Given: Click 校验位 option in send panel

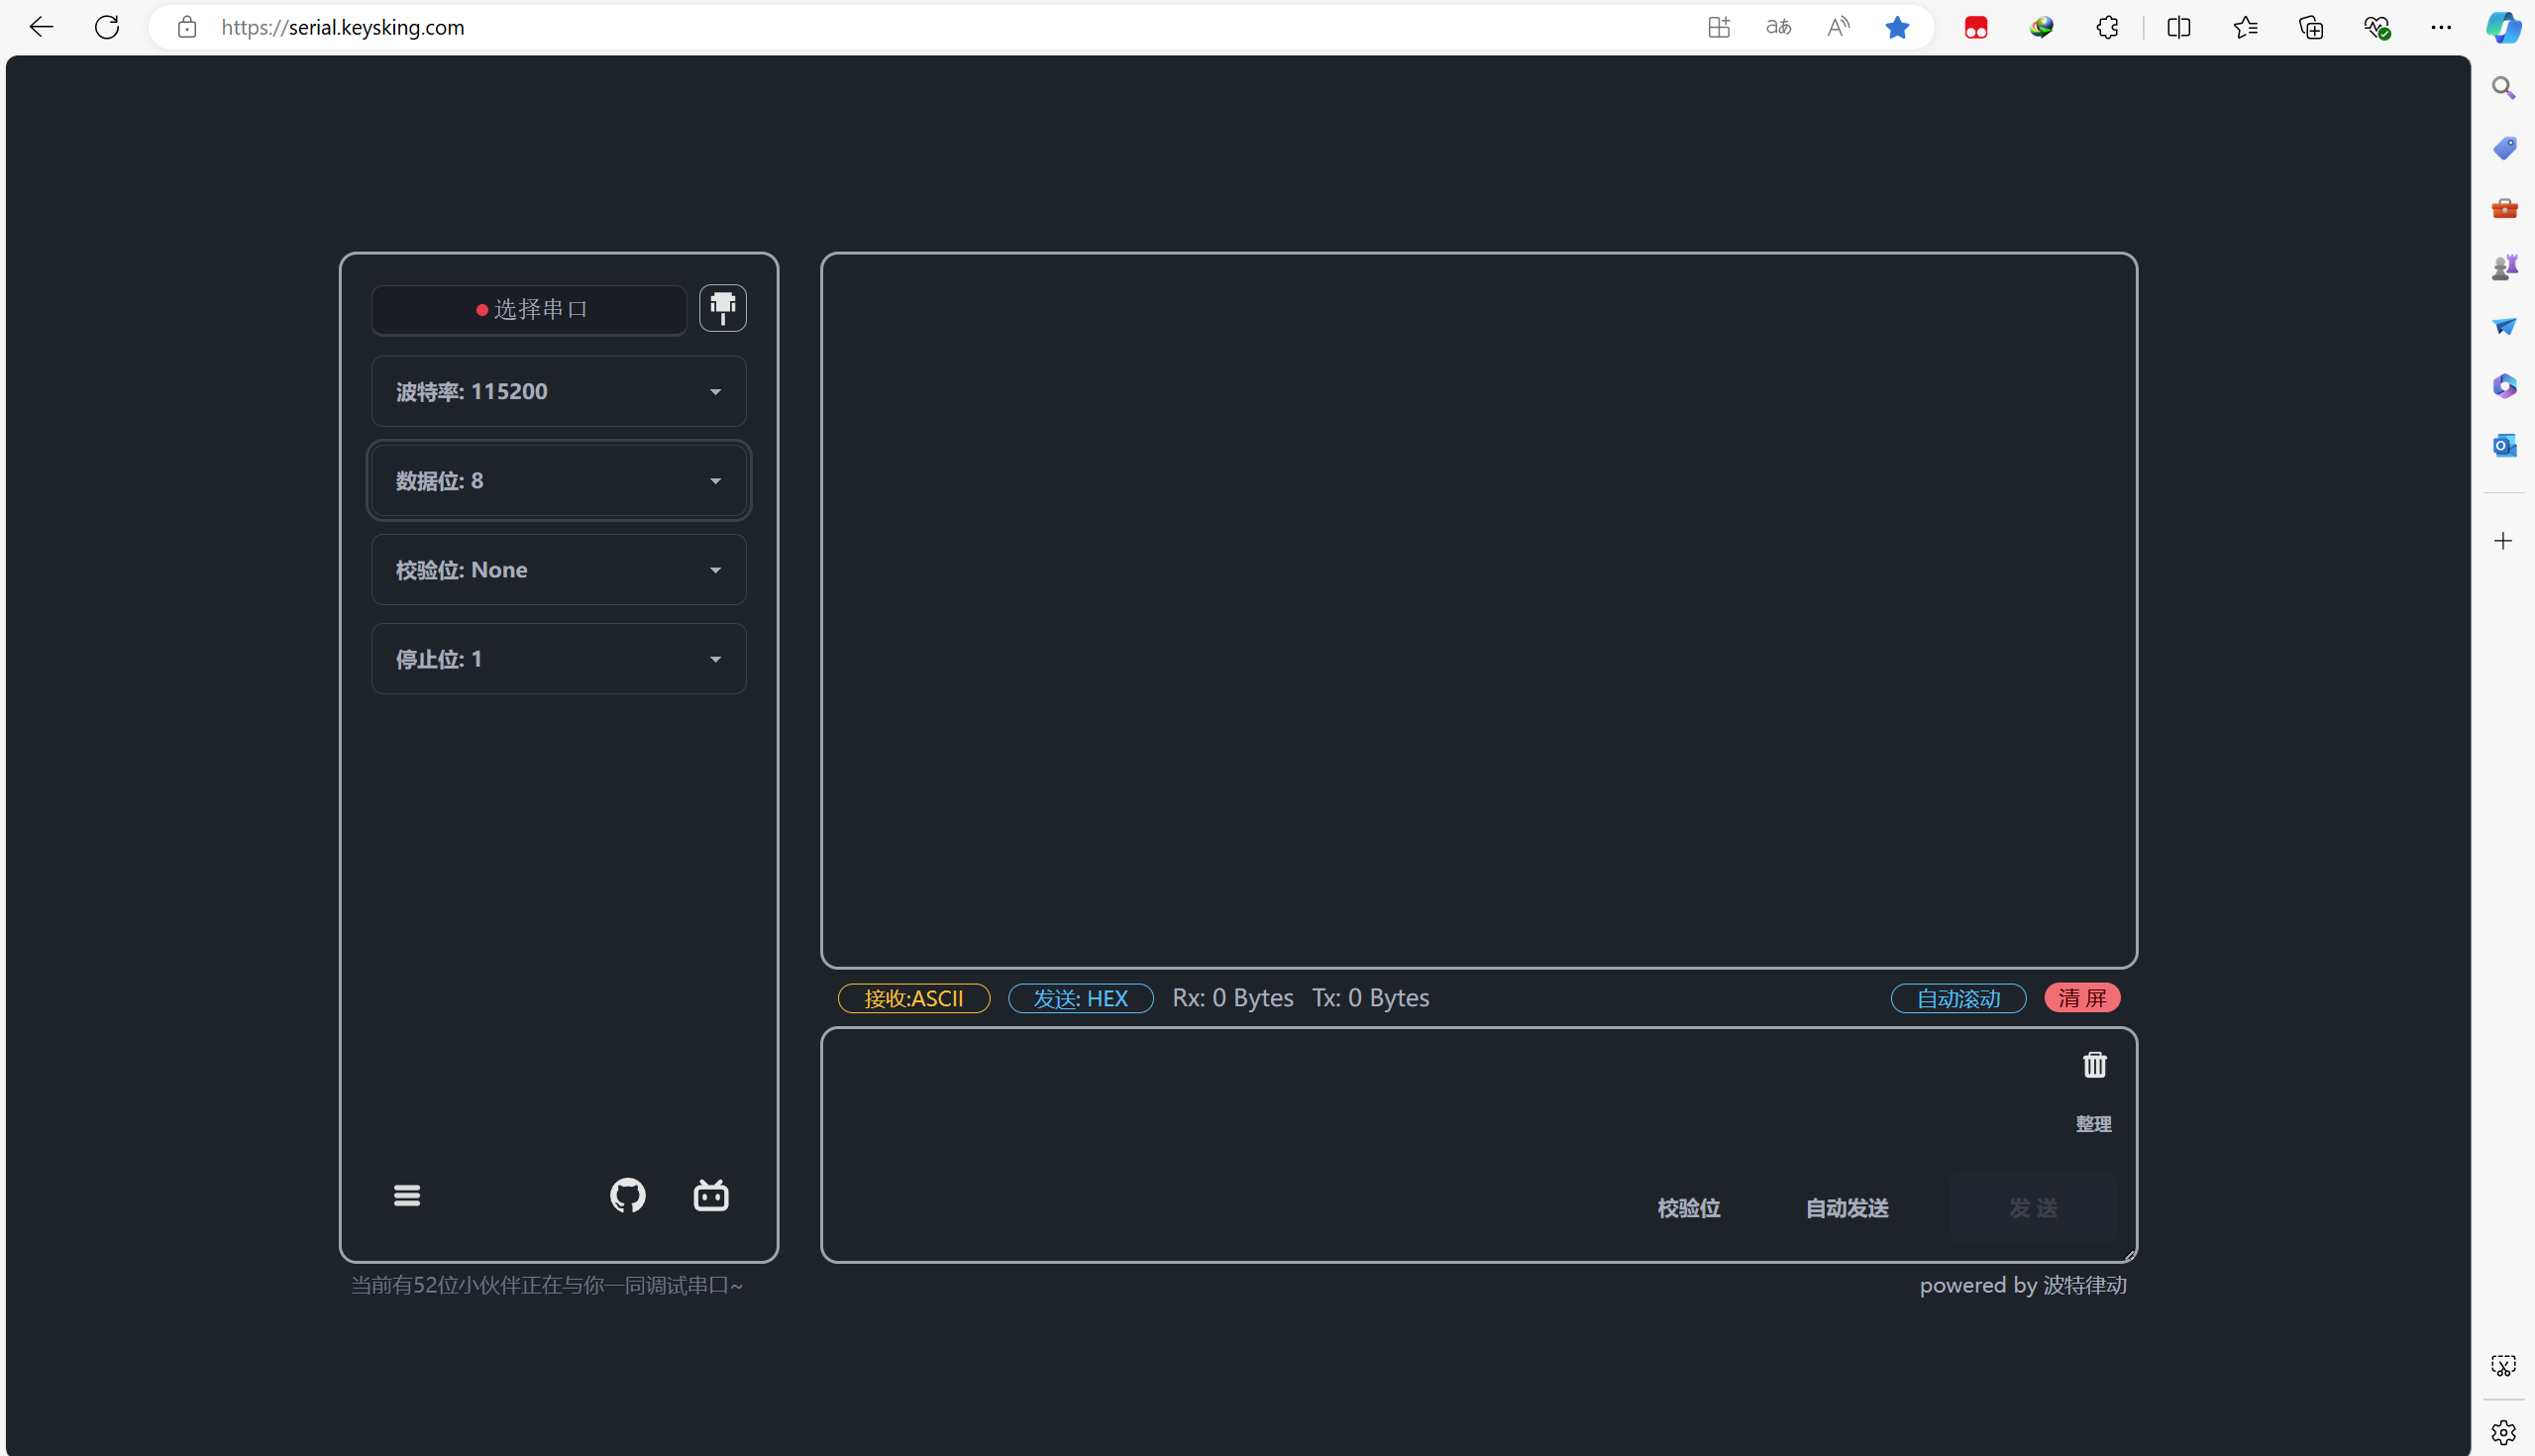Looking at the screenshot, I should (1688, 1208).
